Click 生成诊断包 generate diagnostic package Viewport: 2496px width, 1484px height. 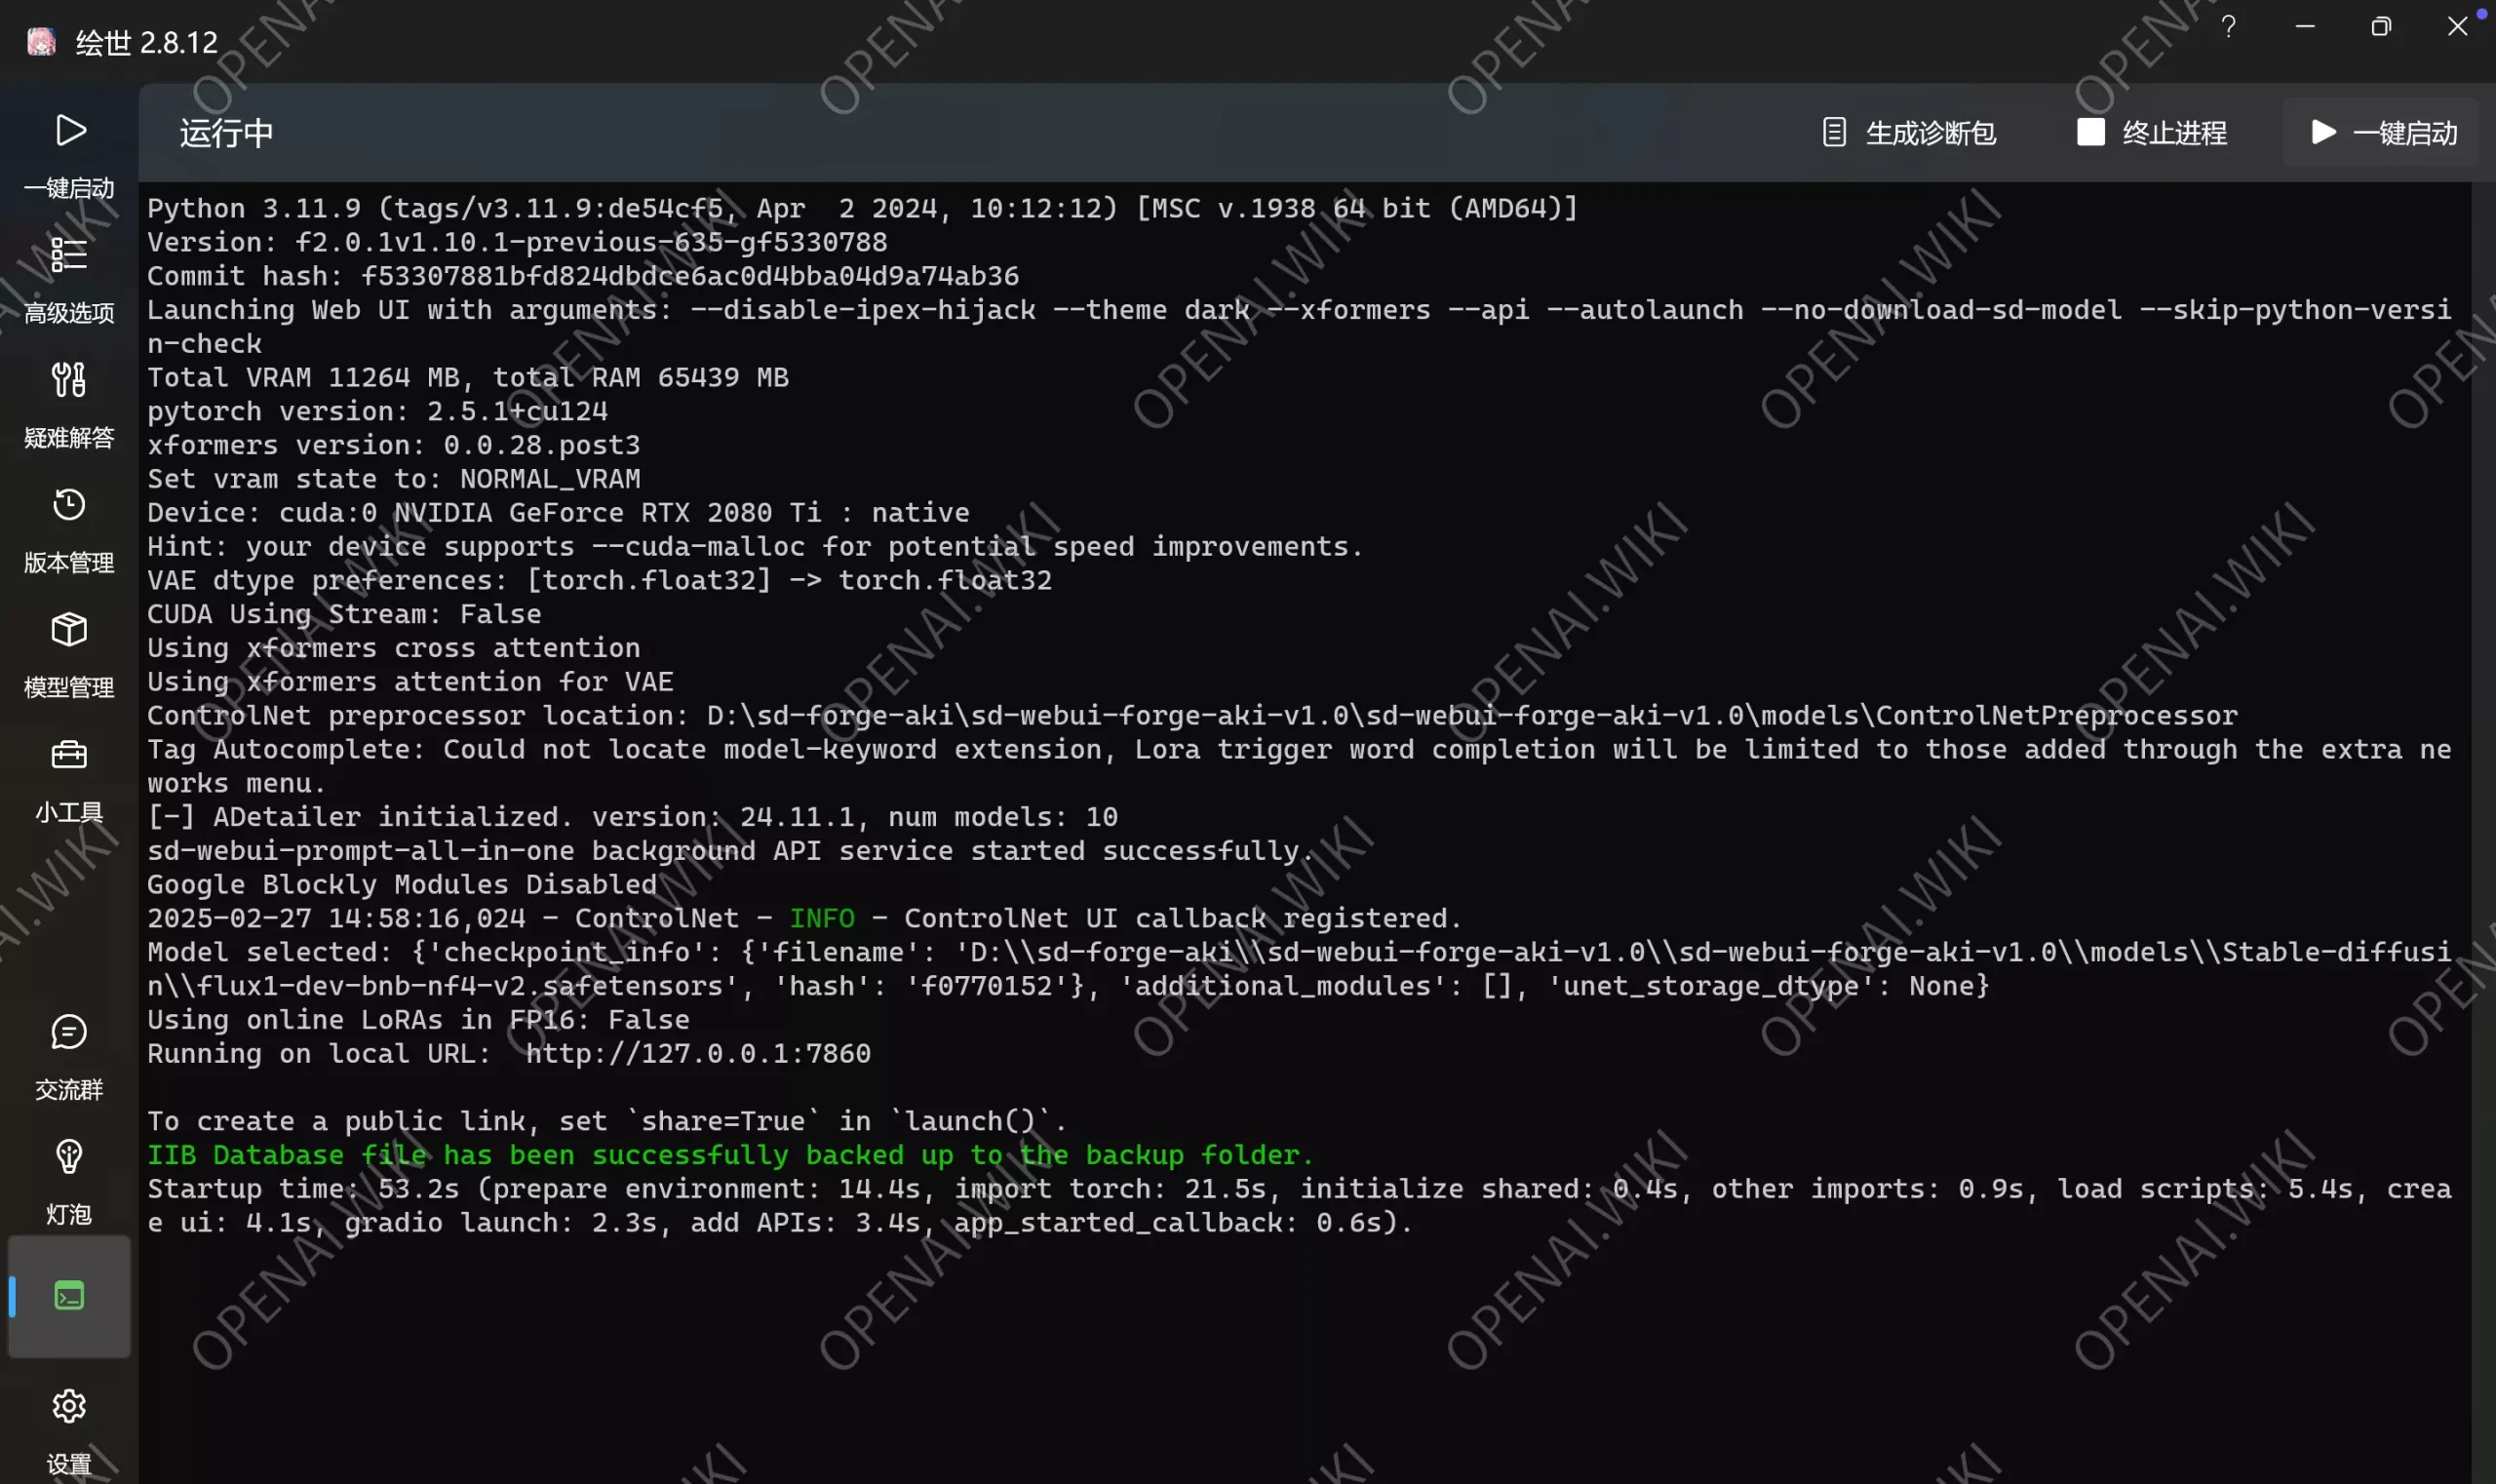1909,132
